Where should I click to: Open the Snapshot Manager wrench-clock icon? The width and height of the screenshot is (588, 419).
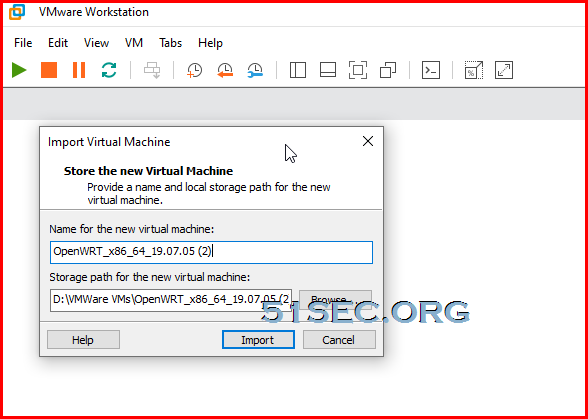pyautogui.click(x=255, y=70)
